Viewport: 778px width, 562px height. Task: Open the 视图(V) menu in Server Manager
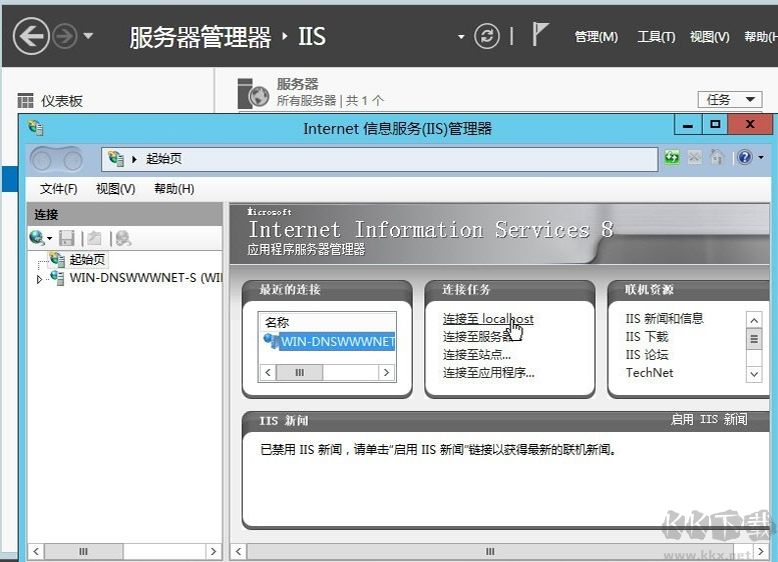(710, 37)
